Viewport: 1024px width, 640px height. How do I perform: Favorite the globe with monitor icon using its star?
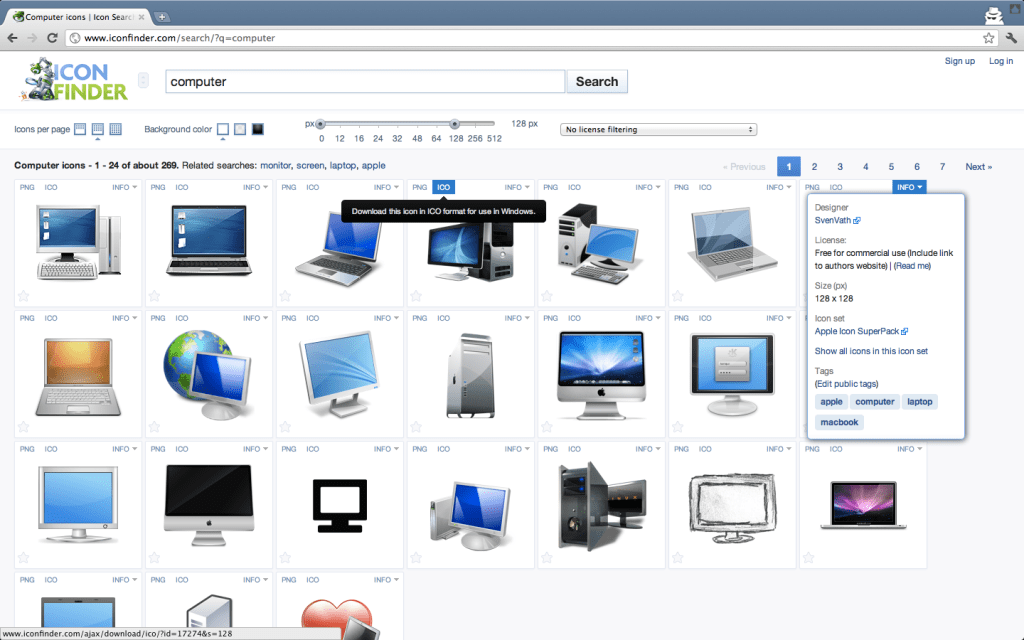coord(155,425)
